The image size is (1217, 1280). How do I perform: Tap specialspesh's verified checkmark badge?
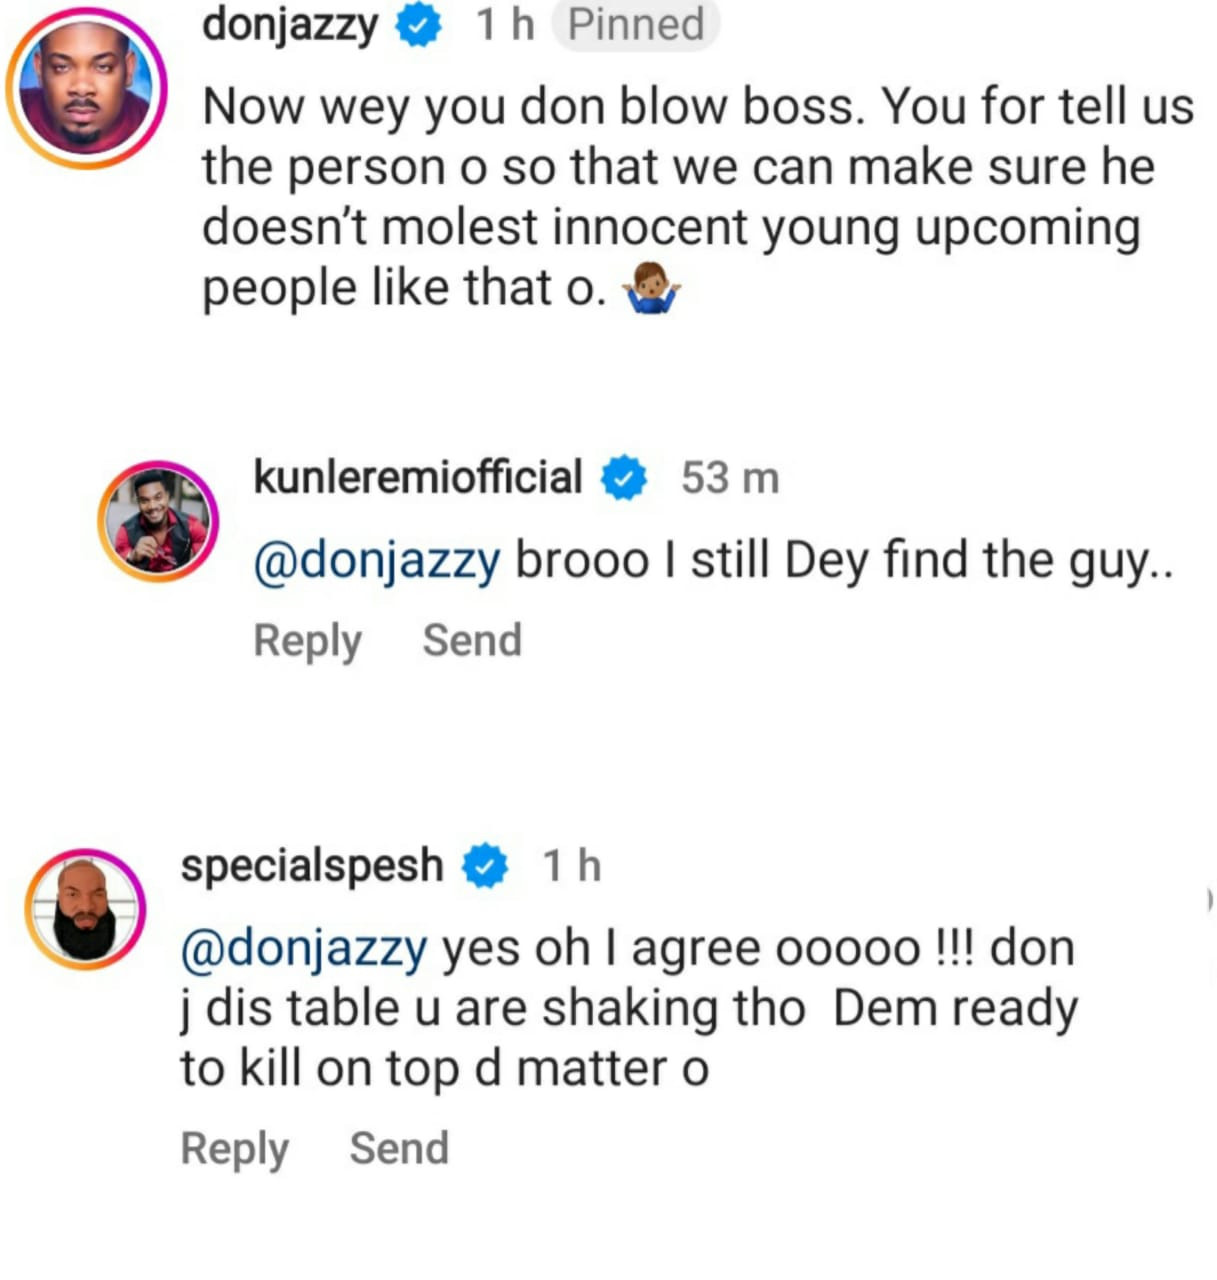[x=485, y=867]
